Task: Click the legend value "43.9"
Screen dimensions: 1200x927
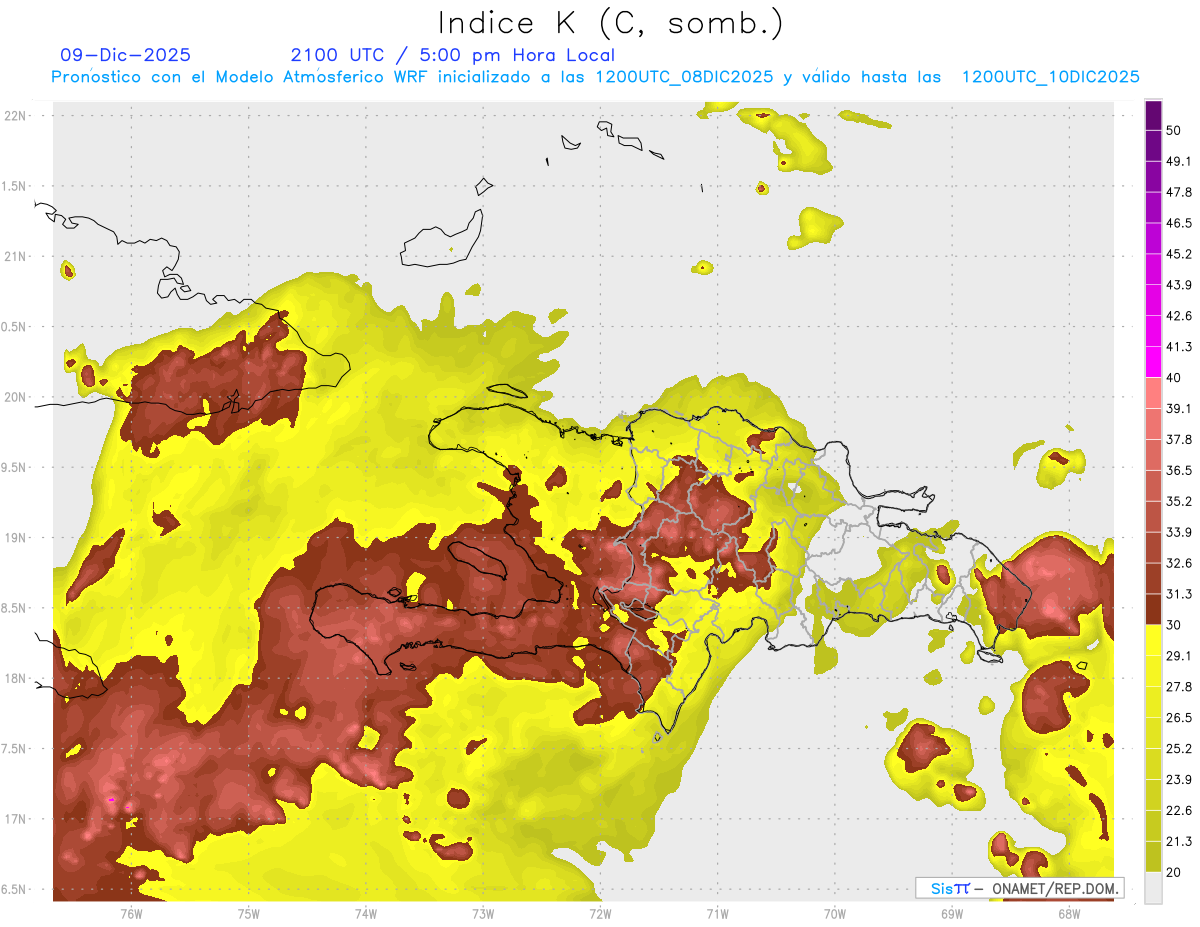Action: (1179, 285)
